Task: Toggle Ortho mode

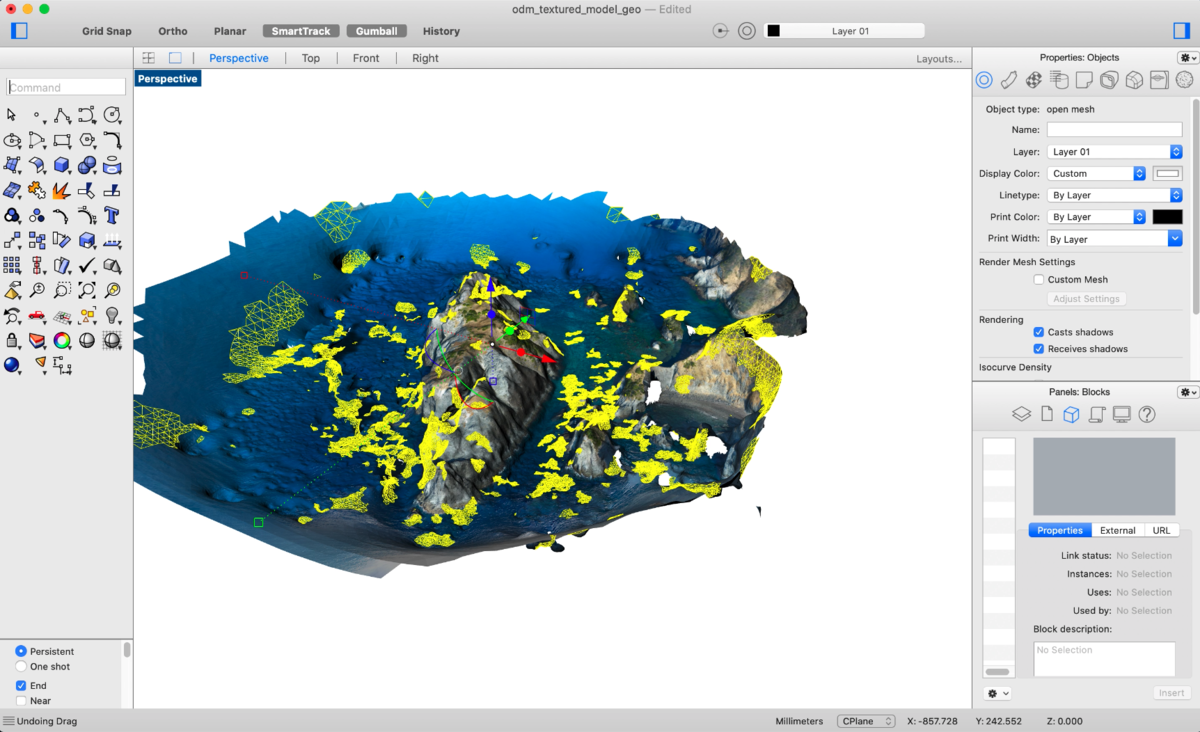Action: coord(173,31)
